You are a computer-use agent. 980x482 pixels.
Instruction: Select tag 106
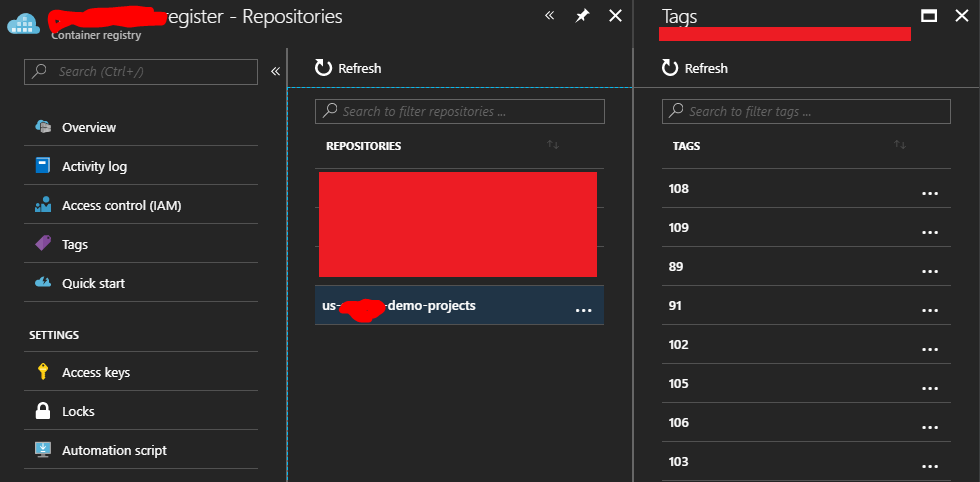click(x=806, y=423)
